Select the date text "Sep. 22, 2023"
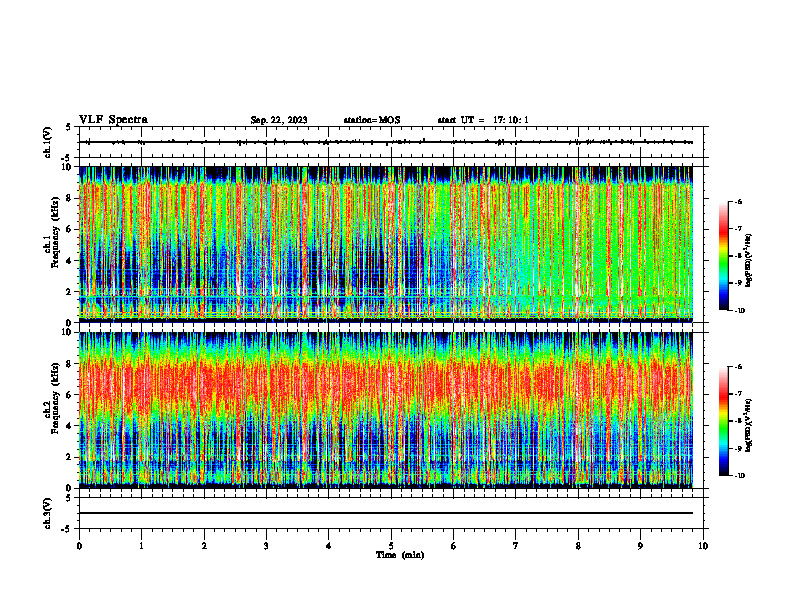792x612 pixels. point(279,120)
